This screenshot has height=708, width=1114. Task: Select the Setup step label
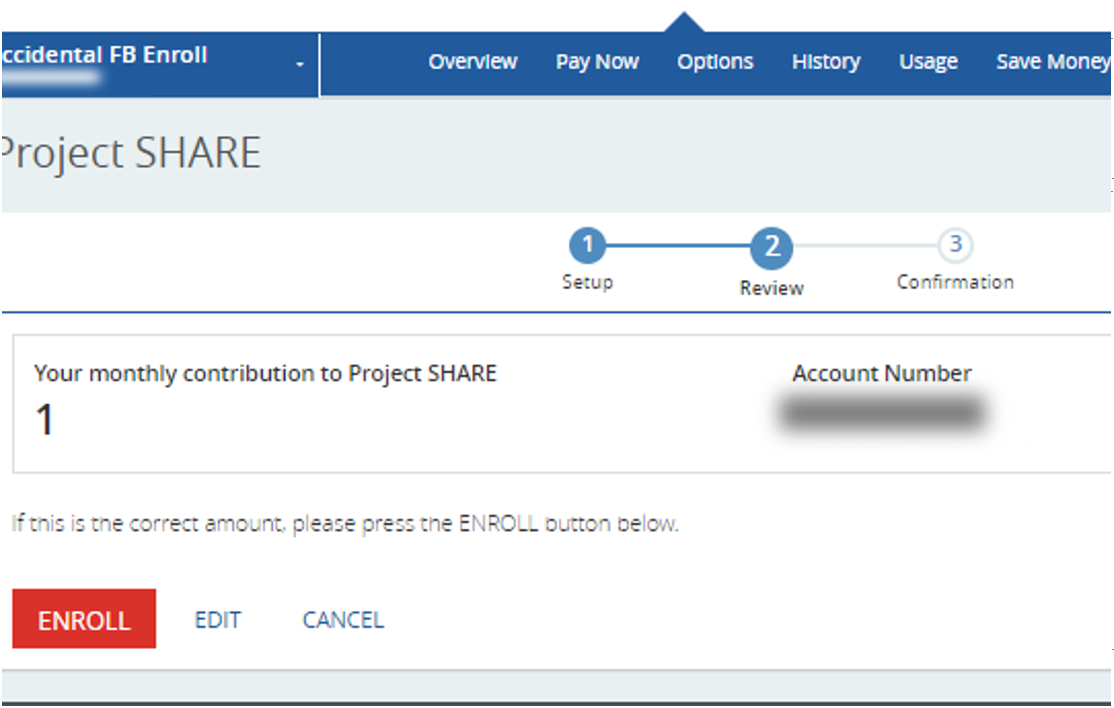click(x=587, y=282)
